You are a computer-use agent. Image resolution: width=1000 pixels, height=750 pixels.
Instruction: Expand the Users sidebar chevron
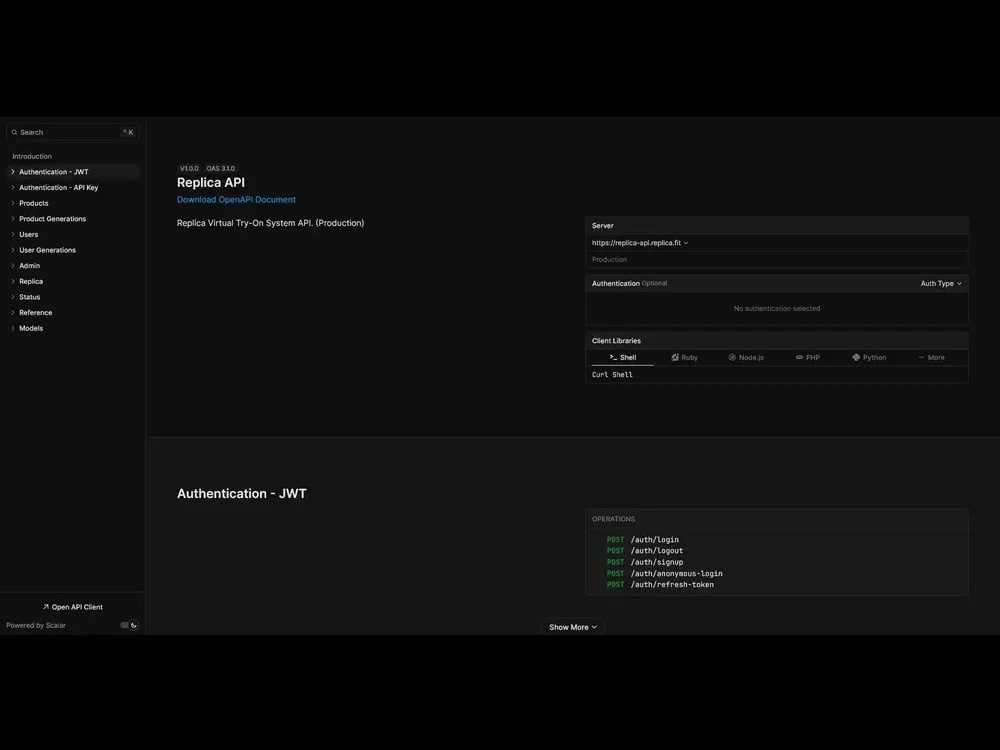(x=13, y=235)
